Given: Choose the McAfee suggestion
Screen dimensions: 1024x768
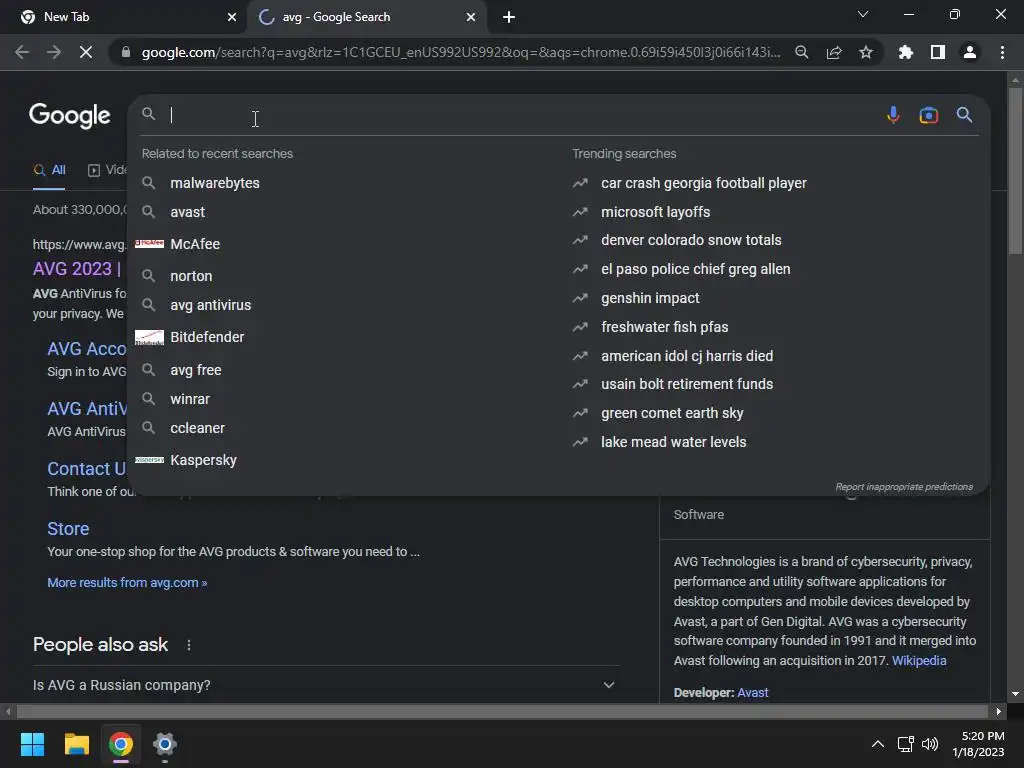Looking at the screenshot, I should pos(195,244).
